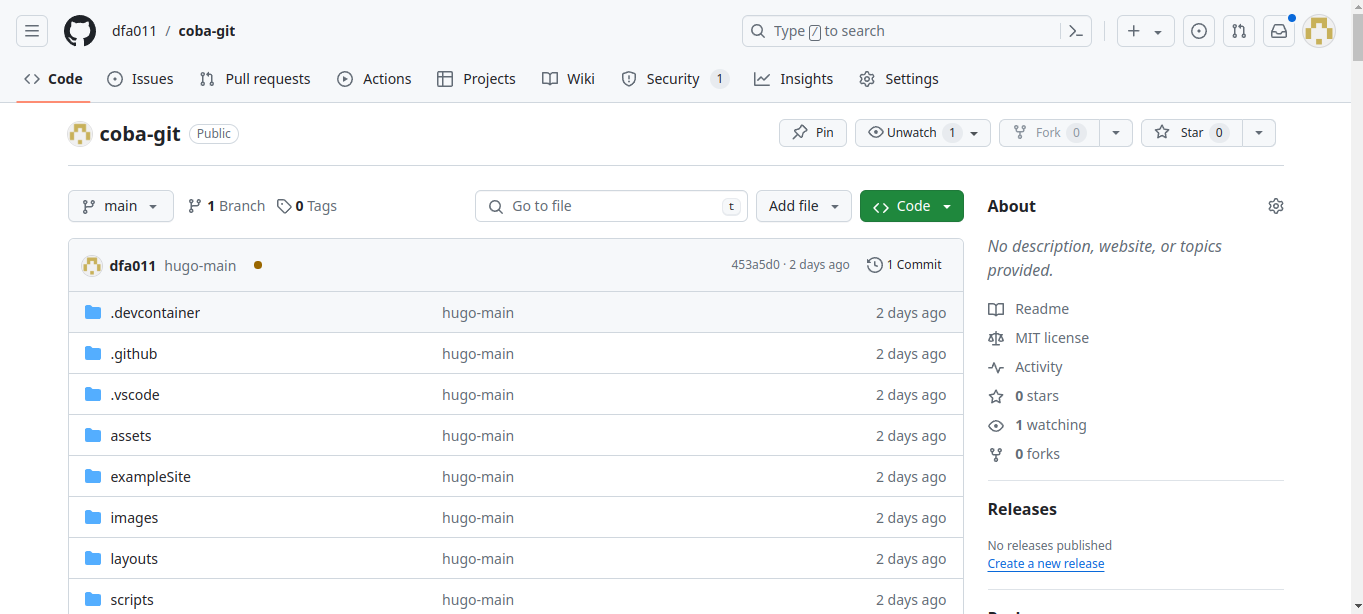Open the Projects tab
The height and width of the screenshot is (614, 1363).
tap(477, 79)
